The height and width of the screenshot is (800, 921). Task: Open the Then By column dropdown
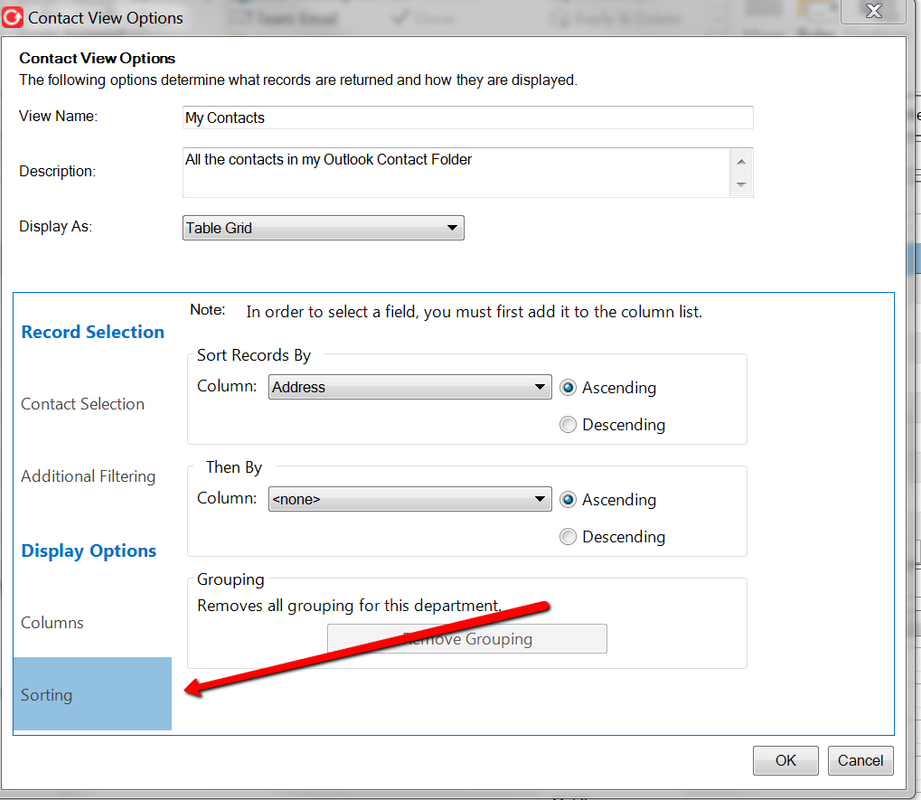(x=409, y=499)
